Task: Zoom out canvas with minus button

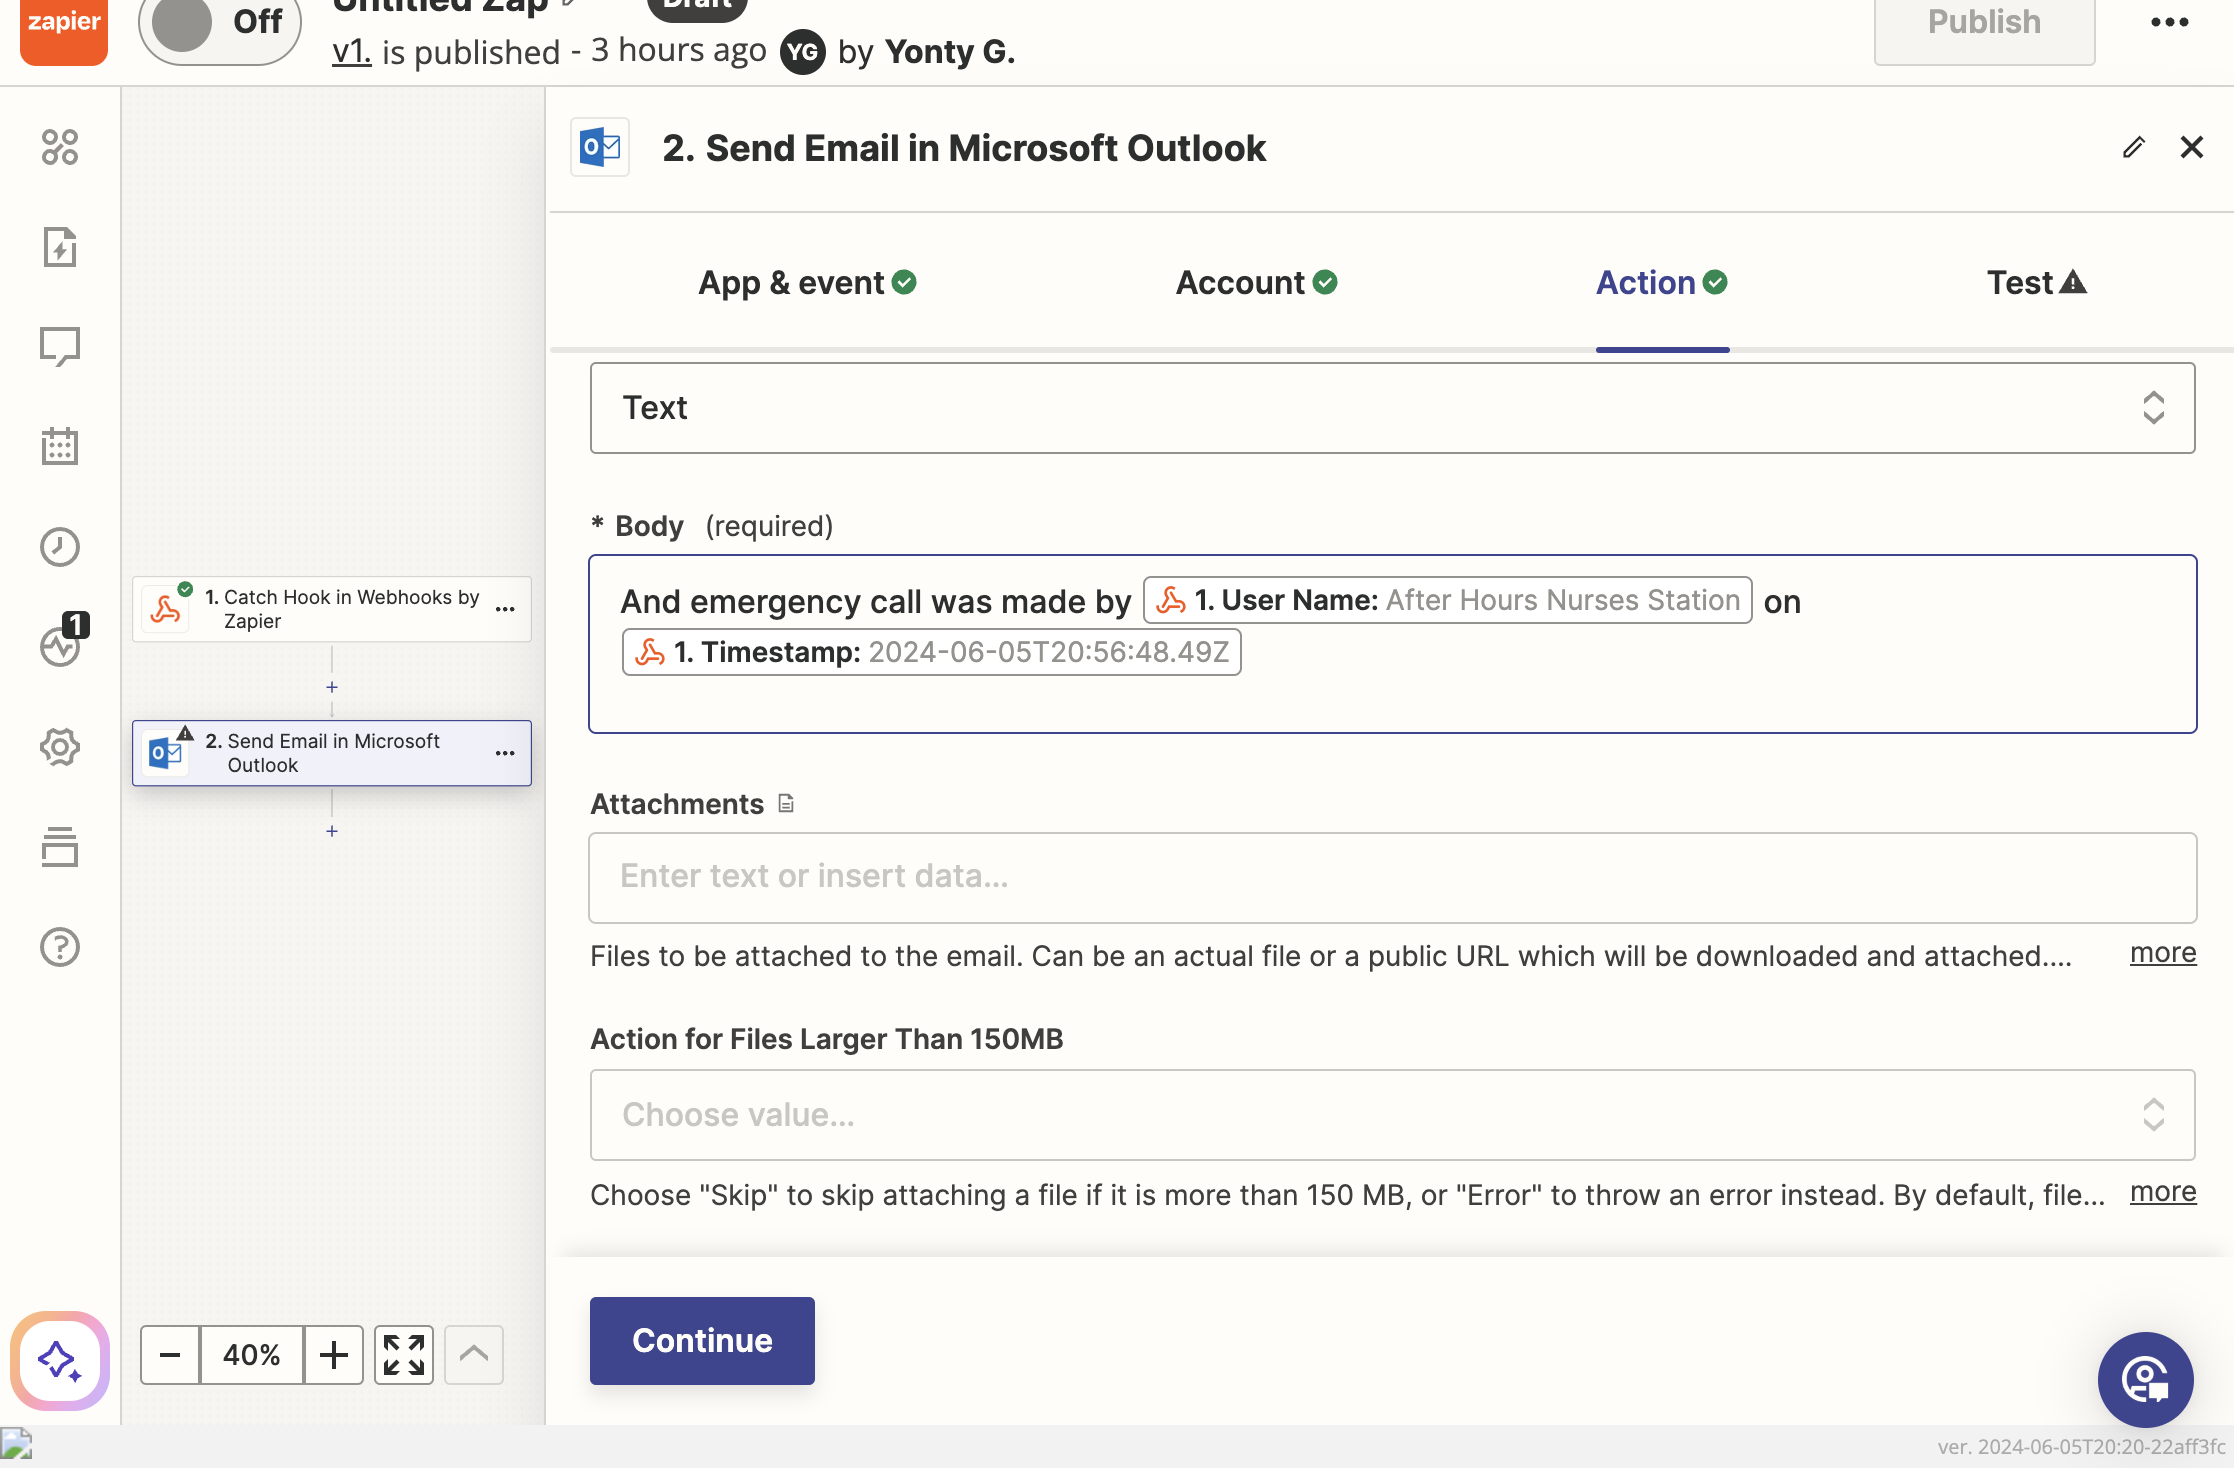Action: pos(170,1355)
